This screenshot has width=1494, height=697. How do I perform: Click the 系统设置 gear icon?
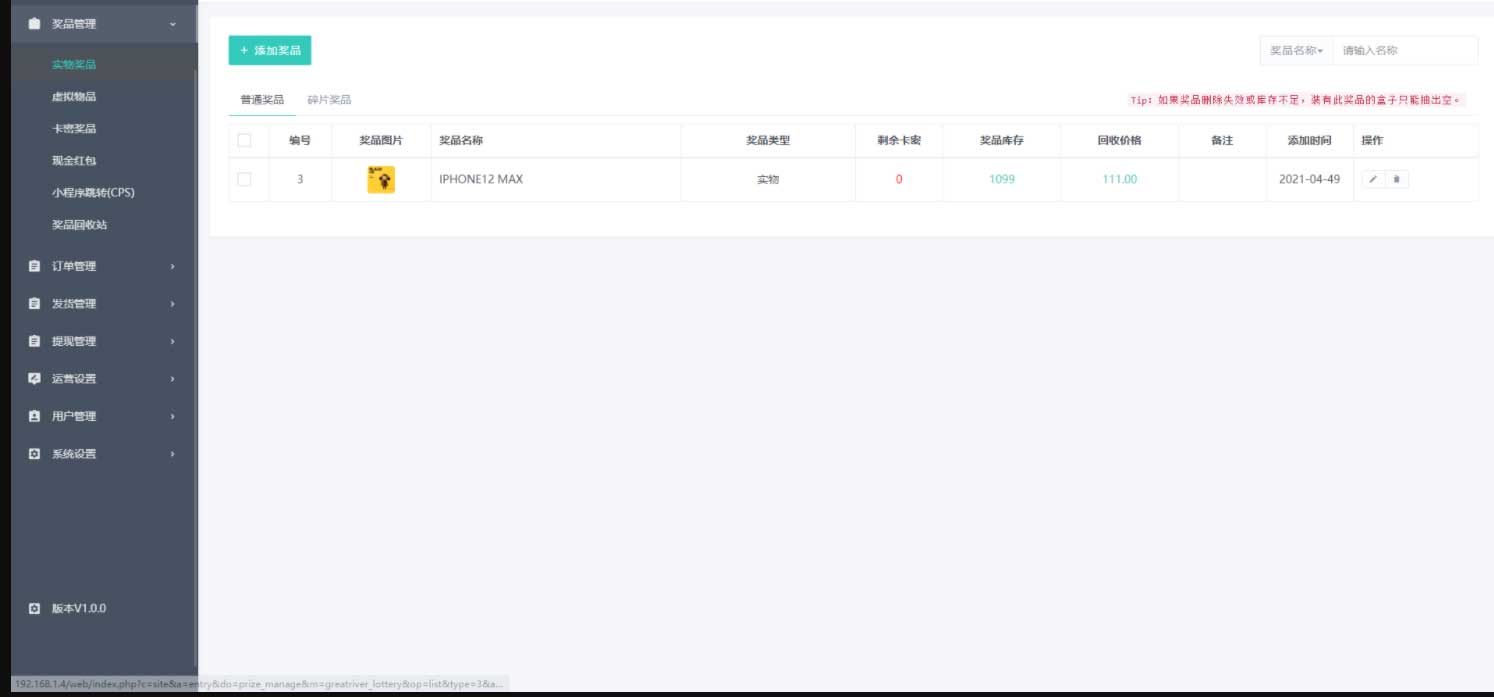(35, 454)
